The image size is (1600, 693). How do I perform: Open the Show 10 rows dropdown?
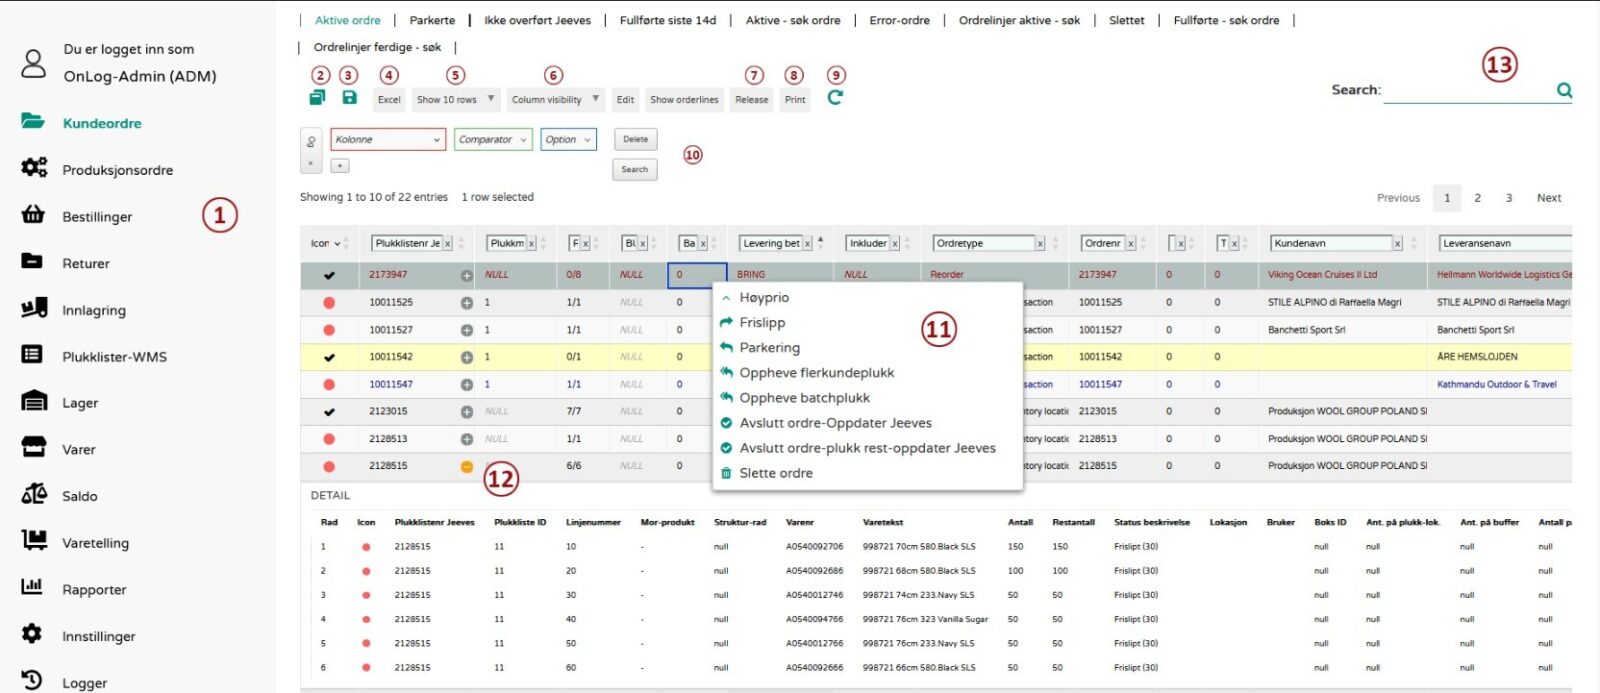click(455, 99)
